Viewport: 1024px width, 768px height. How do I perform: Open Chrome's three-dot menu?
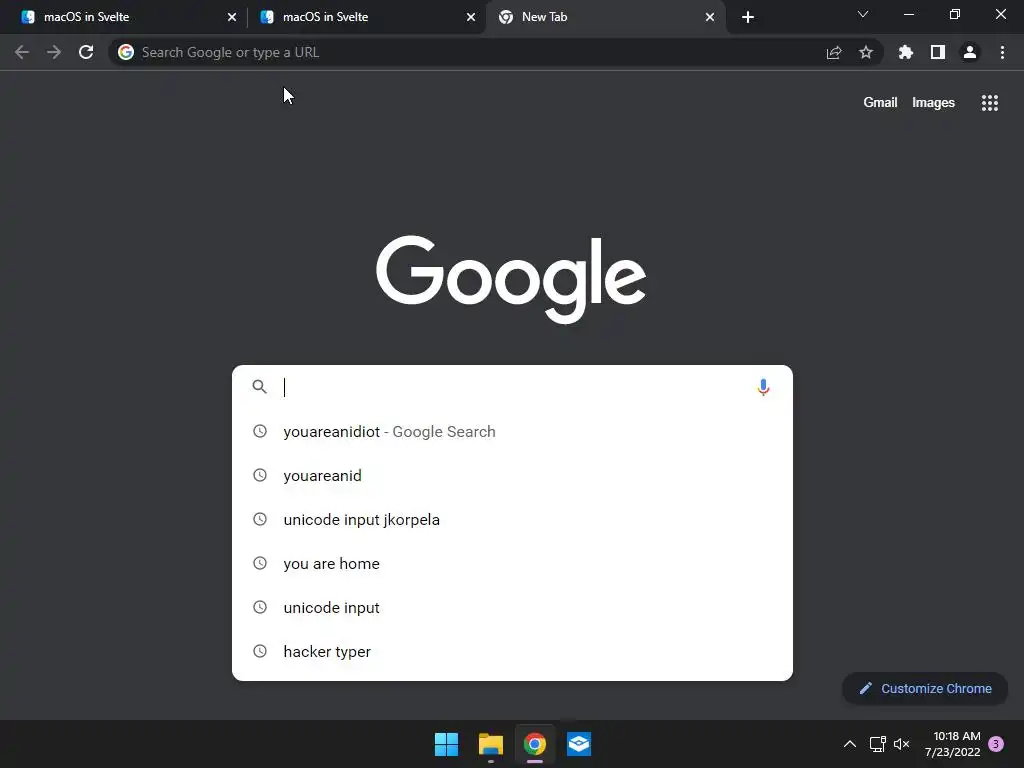(x=1002, y=52)
